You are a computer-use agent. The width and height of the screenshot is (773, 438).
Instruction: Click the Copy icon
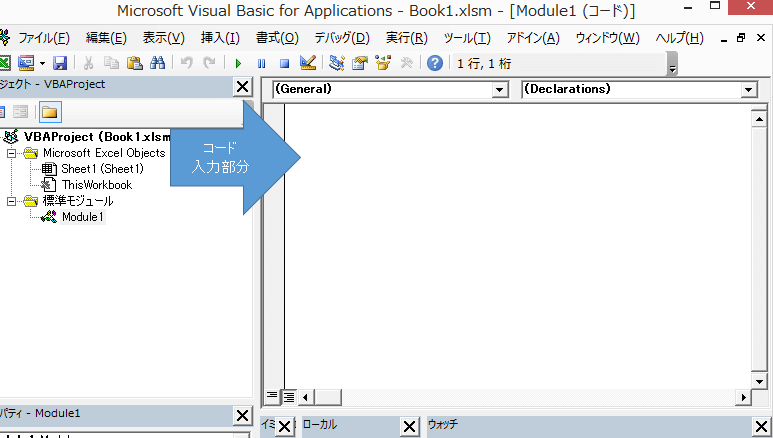tap(111, 63)
